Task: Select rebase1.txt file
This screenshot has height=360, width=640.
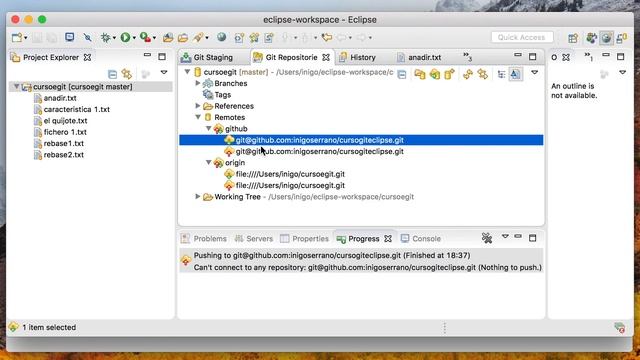Action: click(64, 144)
